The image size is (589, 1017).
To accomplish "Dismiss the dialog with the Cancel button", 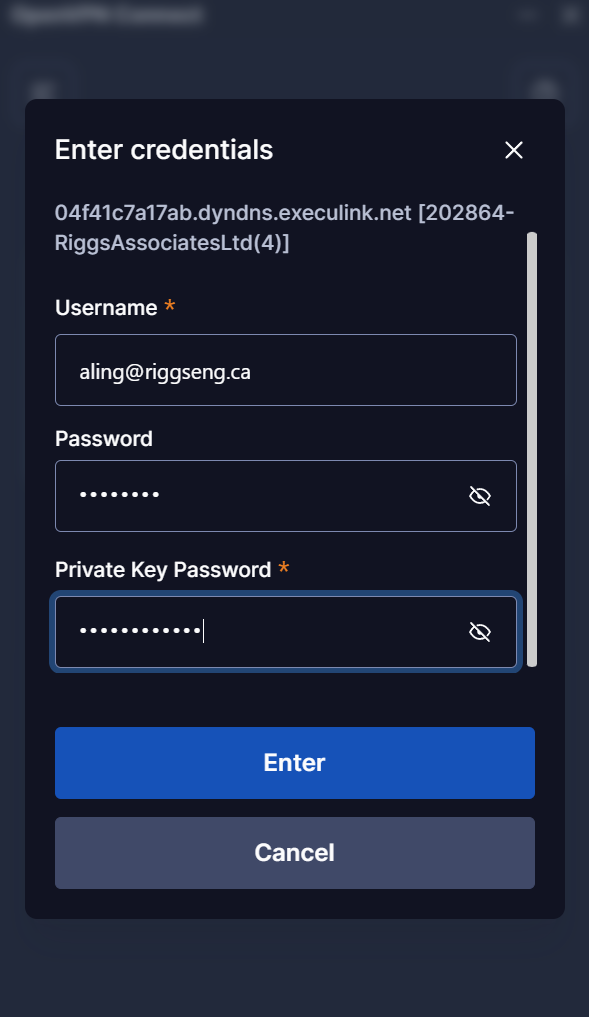I will point(294,853).
